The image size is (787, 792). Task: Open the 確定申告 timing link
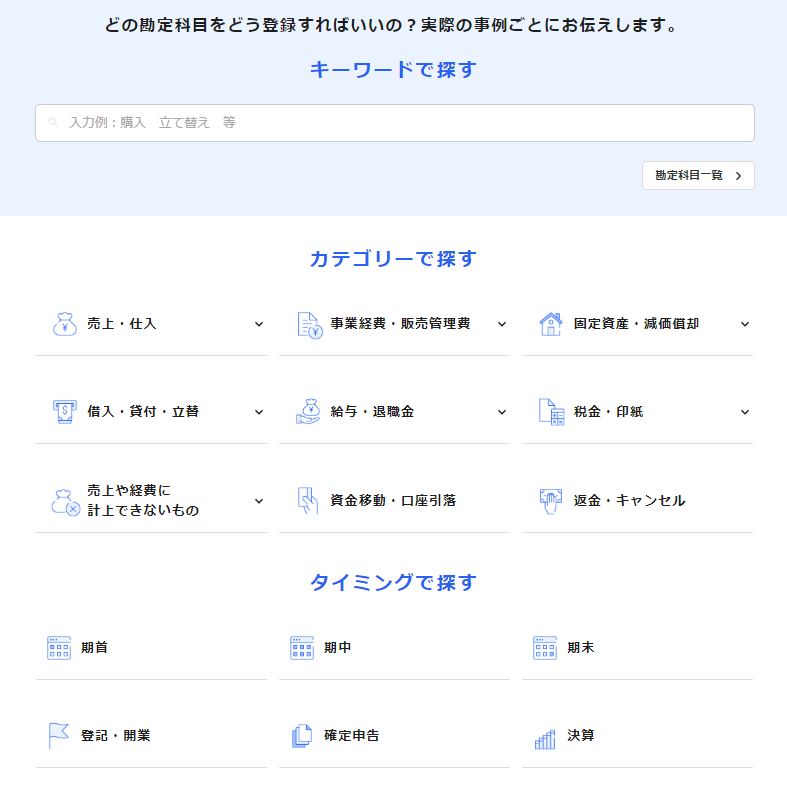pos(394,736)
